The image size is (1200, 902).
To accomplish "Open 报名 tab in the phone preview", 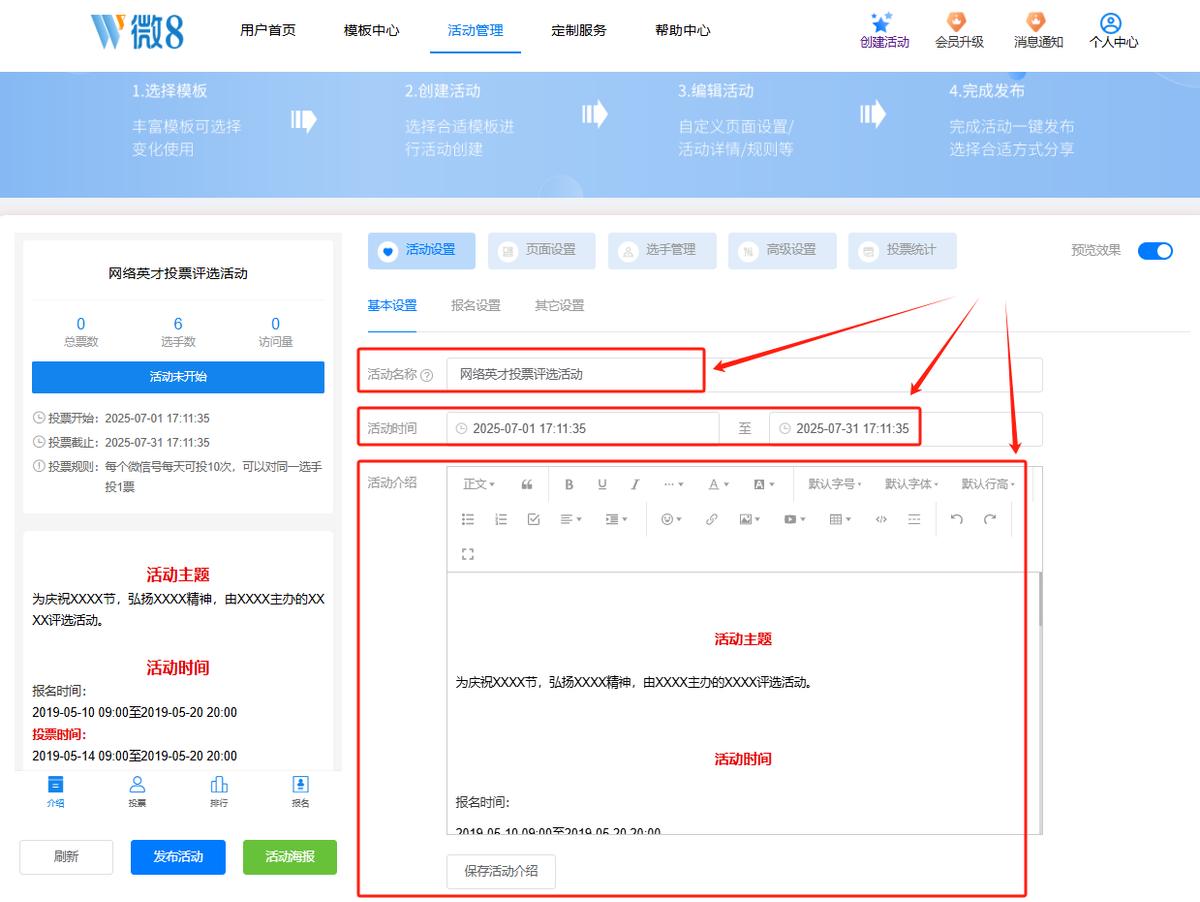I will click(300, 790).
